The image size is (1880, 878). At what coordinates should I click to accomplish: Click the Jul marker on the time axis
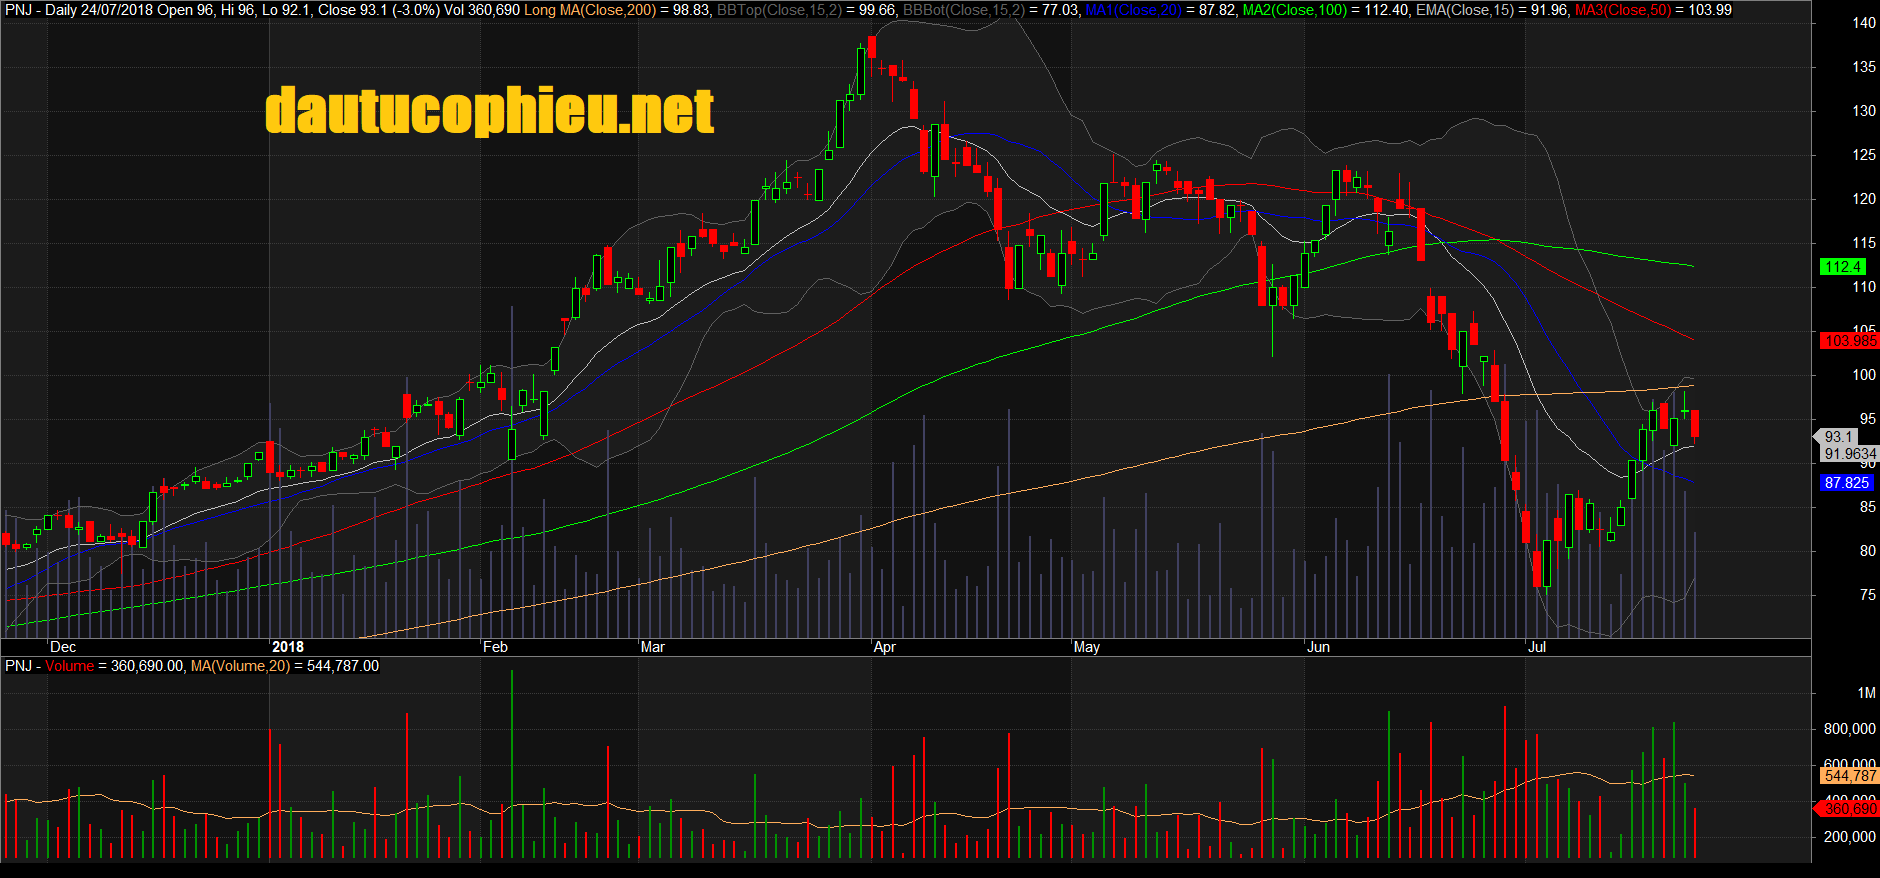click(x=1536, y=647)
